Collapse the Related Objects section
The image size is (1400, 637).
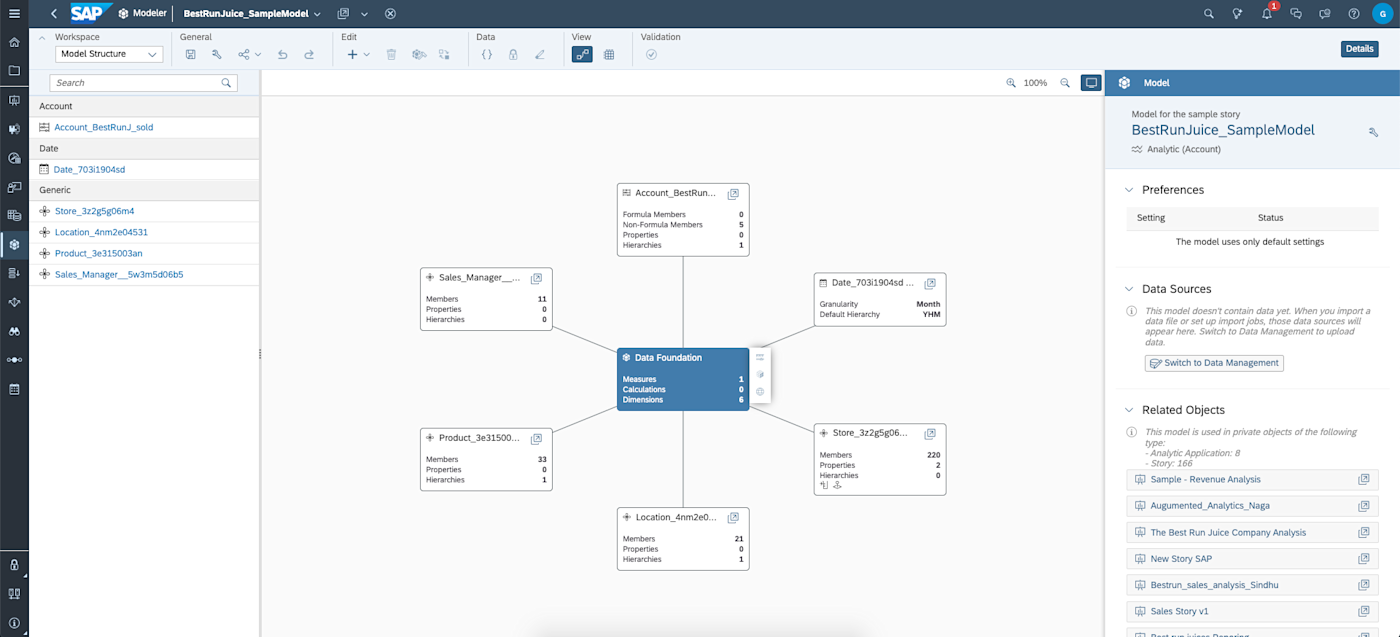tap(1130, 410)
